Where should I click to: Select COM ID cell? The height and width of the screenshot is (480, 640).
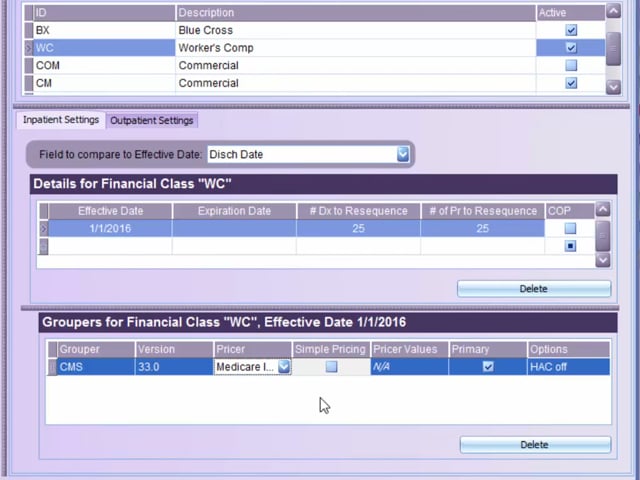point(104,65)
